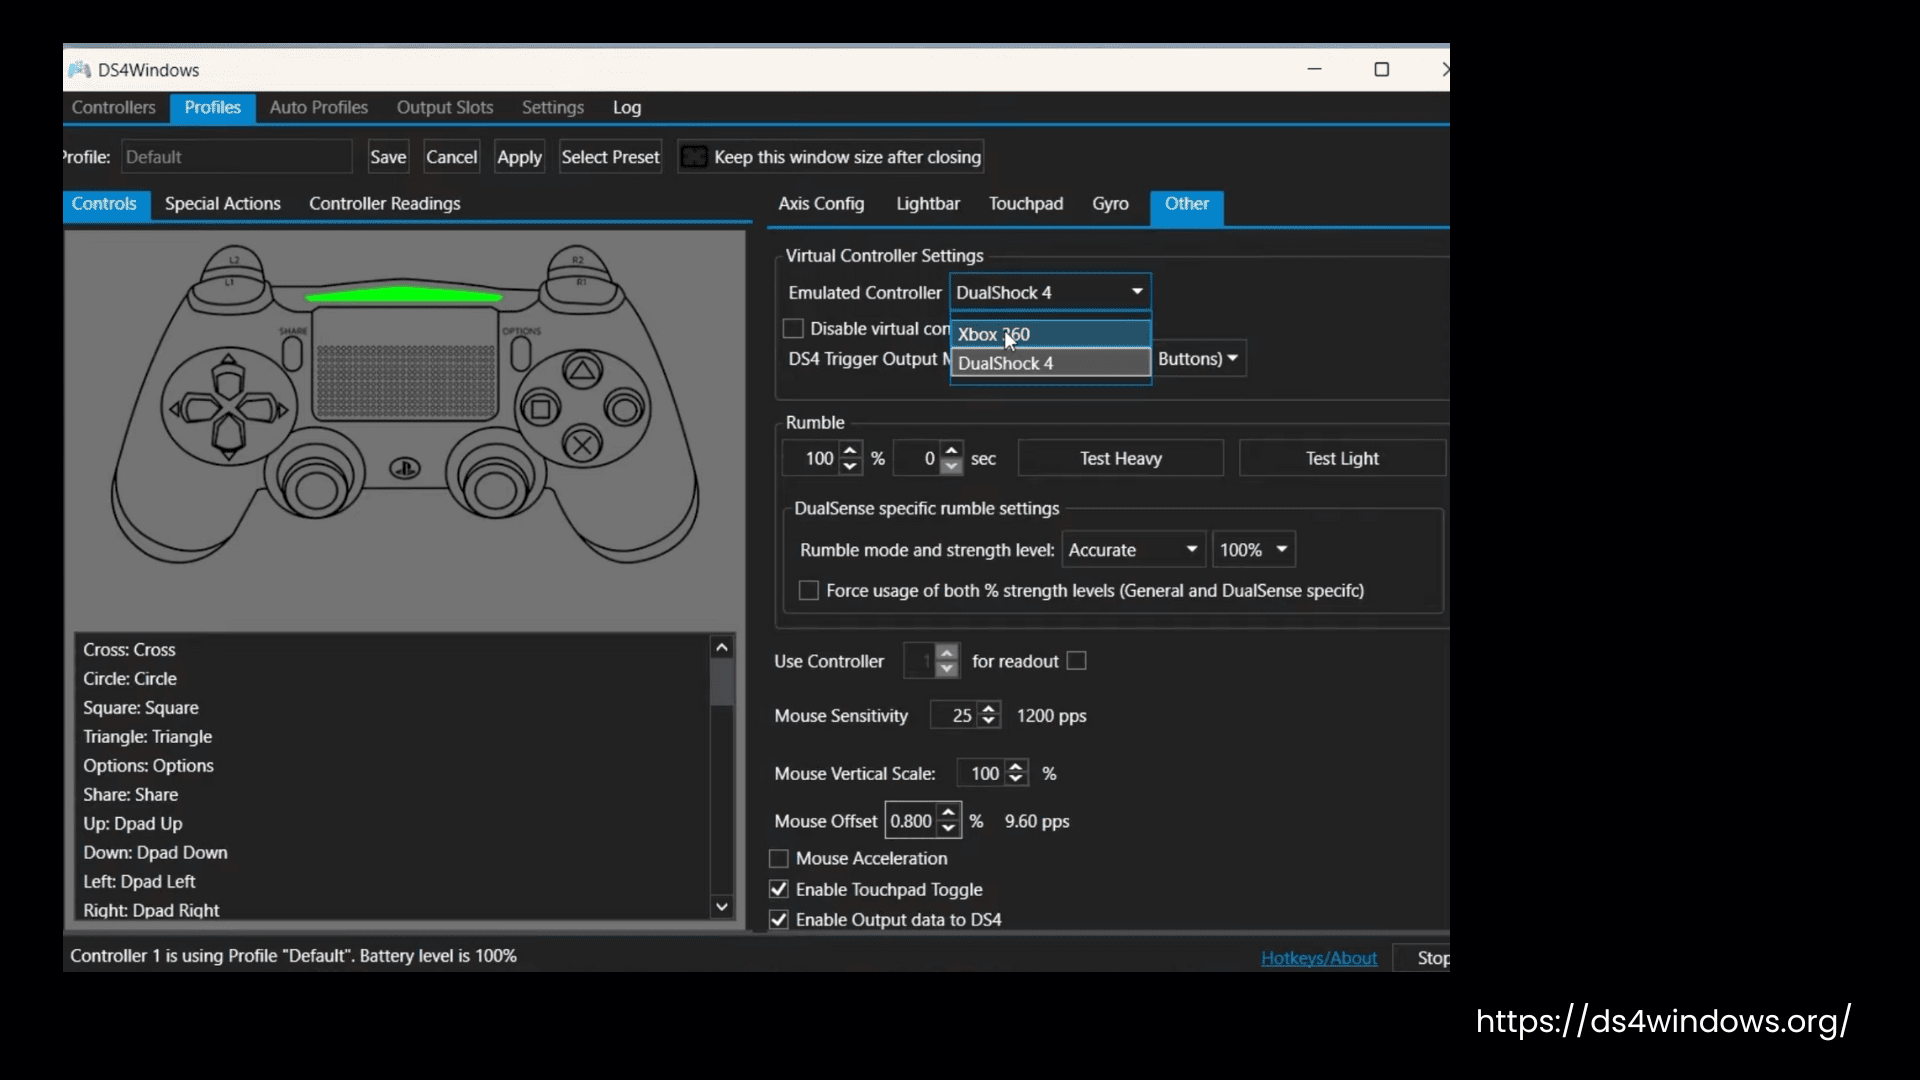Toggle Keep this window size after closing

point(694,157)
